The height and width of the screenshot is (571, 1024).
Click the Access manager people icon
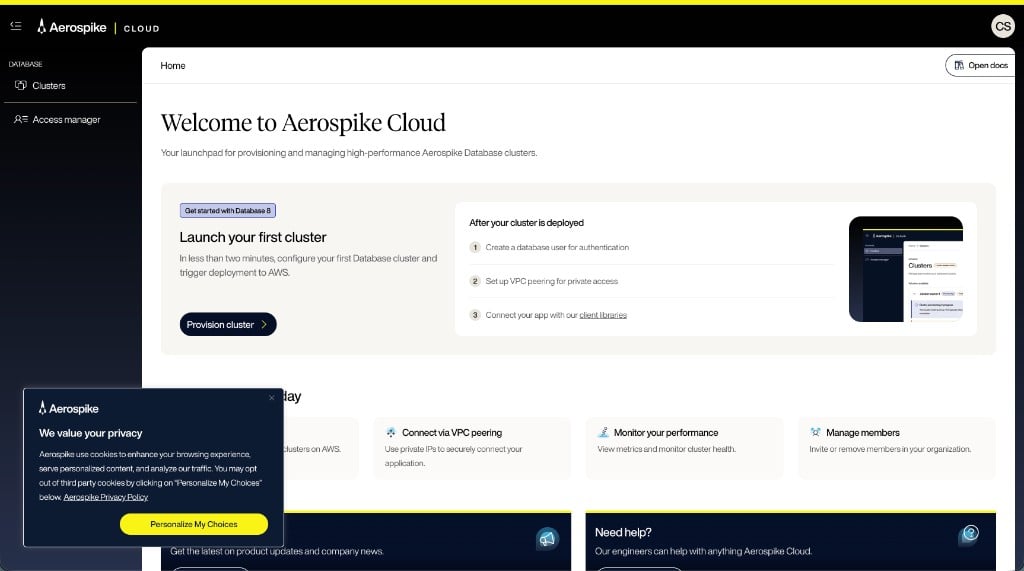pos(21,120)
